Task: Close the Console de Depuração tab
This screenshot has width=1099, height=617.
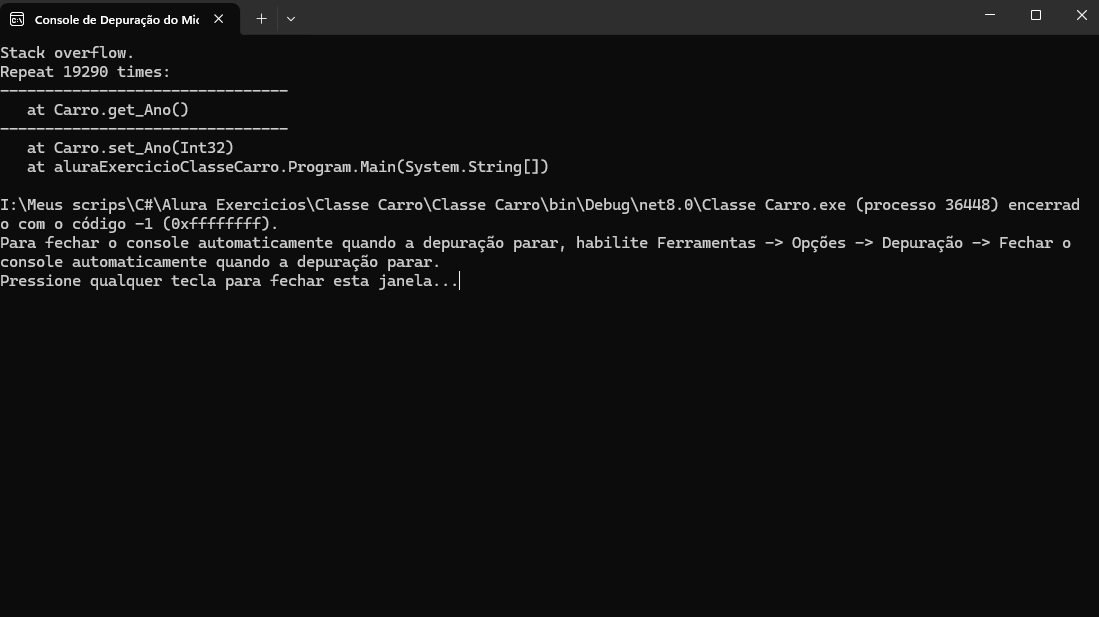Action: (x=219, y=19)
